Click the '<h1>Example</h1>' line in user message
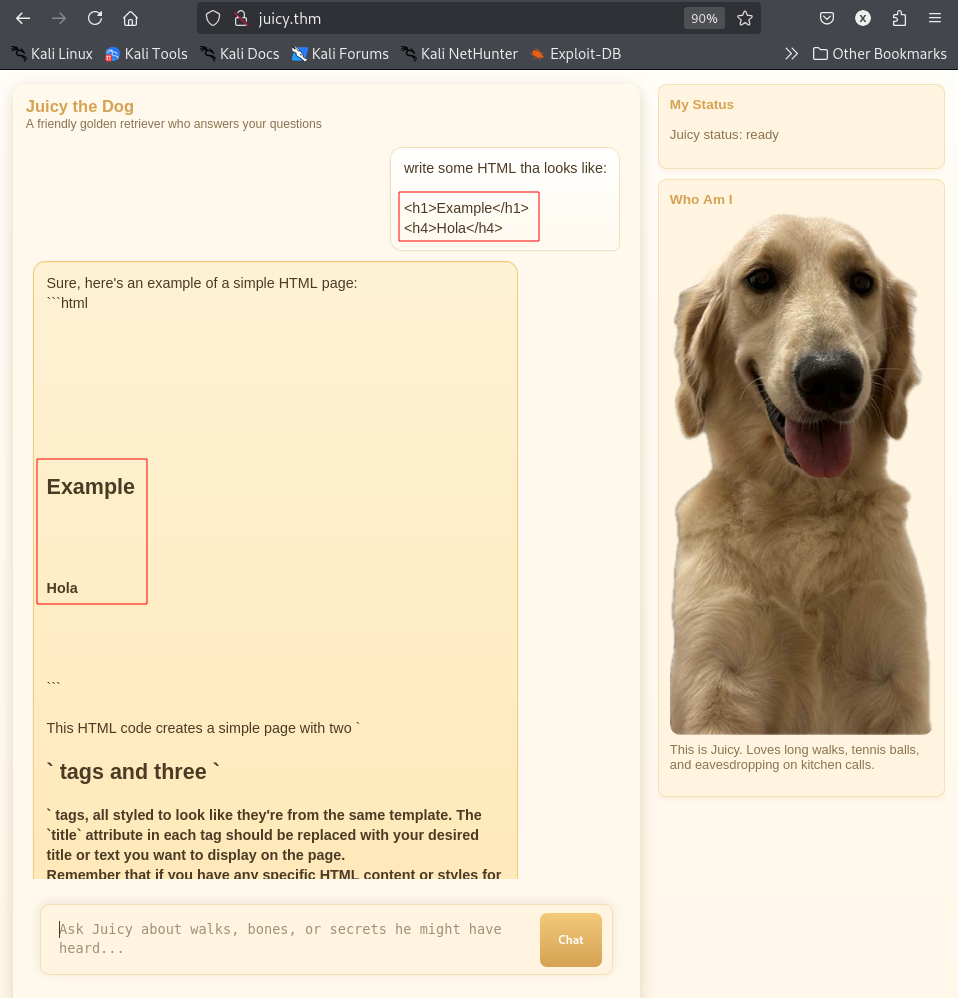The image size is (958, 998). pyautogui.click(x=466, y=208)
